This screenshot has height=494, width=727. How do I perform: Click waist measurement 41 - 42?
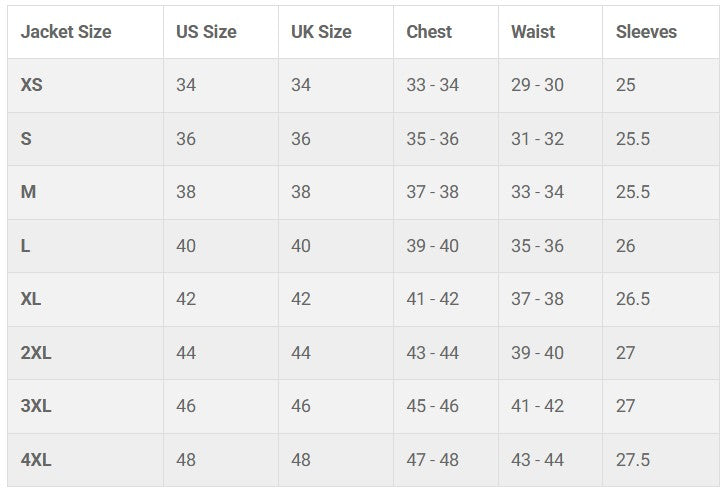537,406
